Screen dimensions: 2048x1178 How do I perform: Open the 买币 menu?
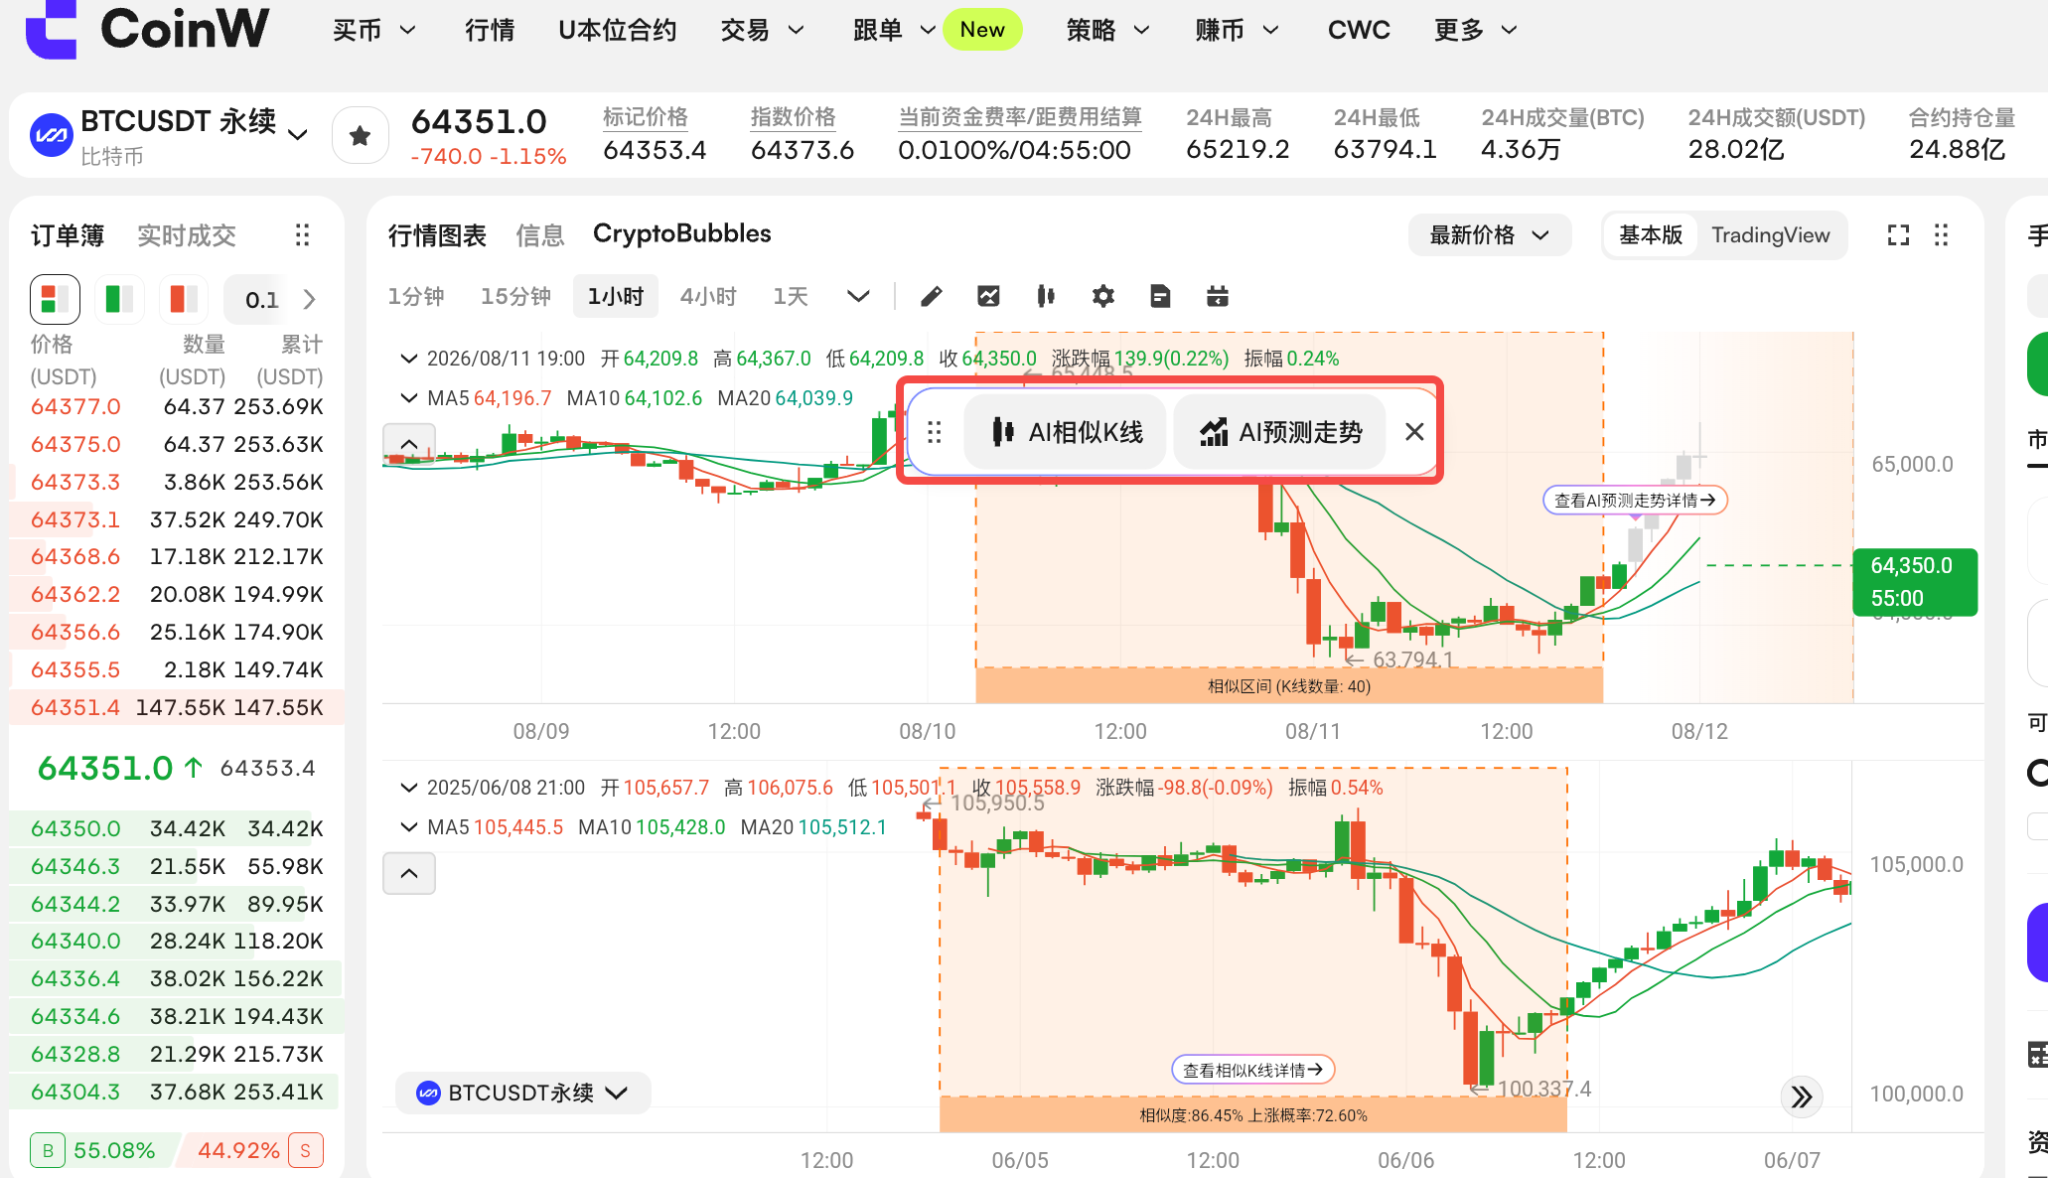[374, 30]
